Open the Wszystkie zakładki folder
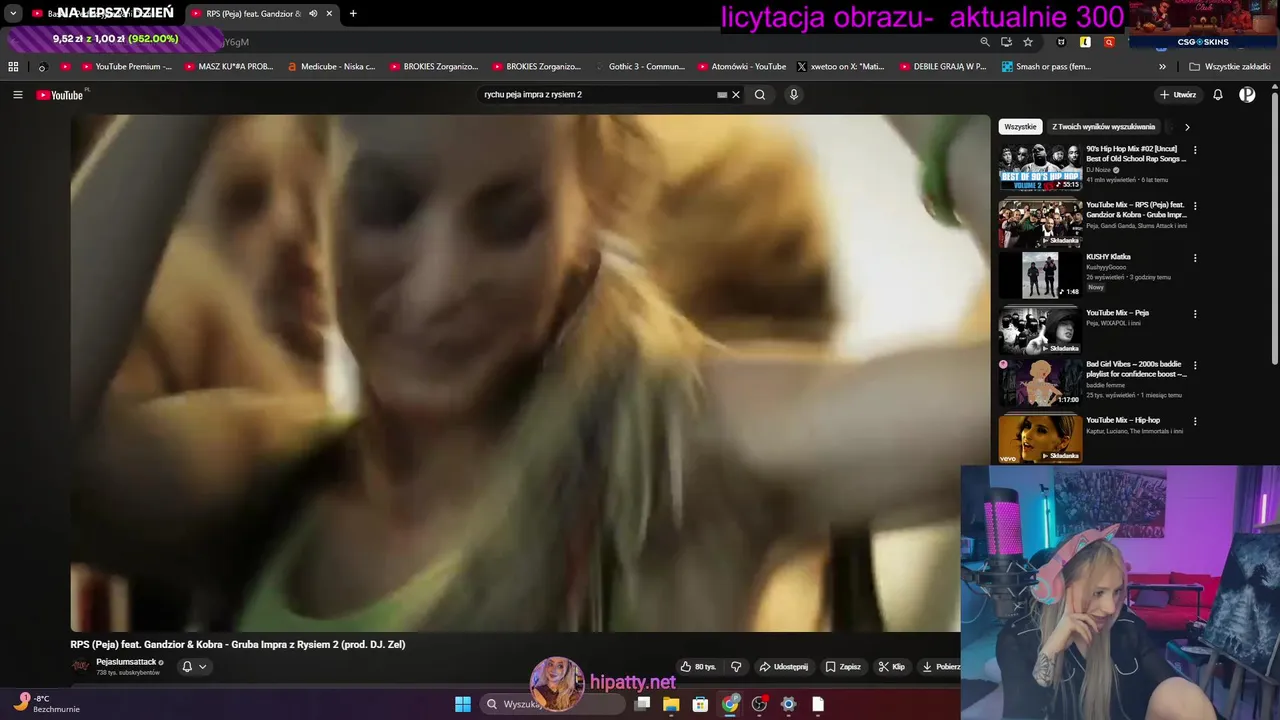The width and height of the screenshot is (1280, 720). (x=1230, y=67)
